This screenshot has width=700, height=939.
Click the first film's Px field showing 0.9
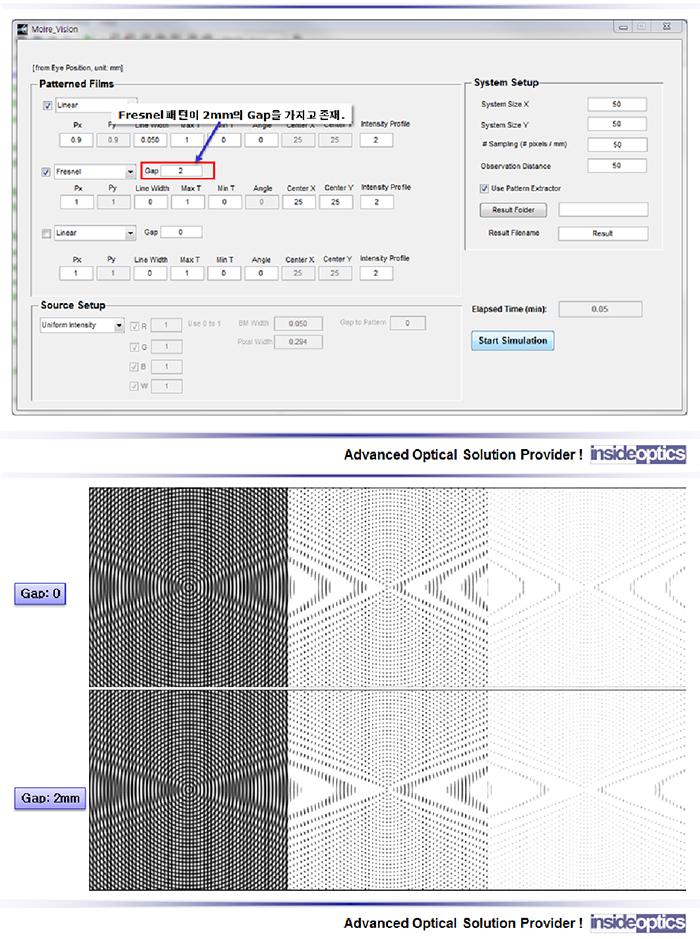click(x=76, y=140)
